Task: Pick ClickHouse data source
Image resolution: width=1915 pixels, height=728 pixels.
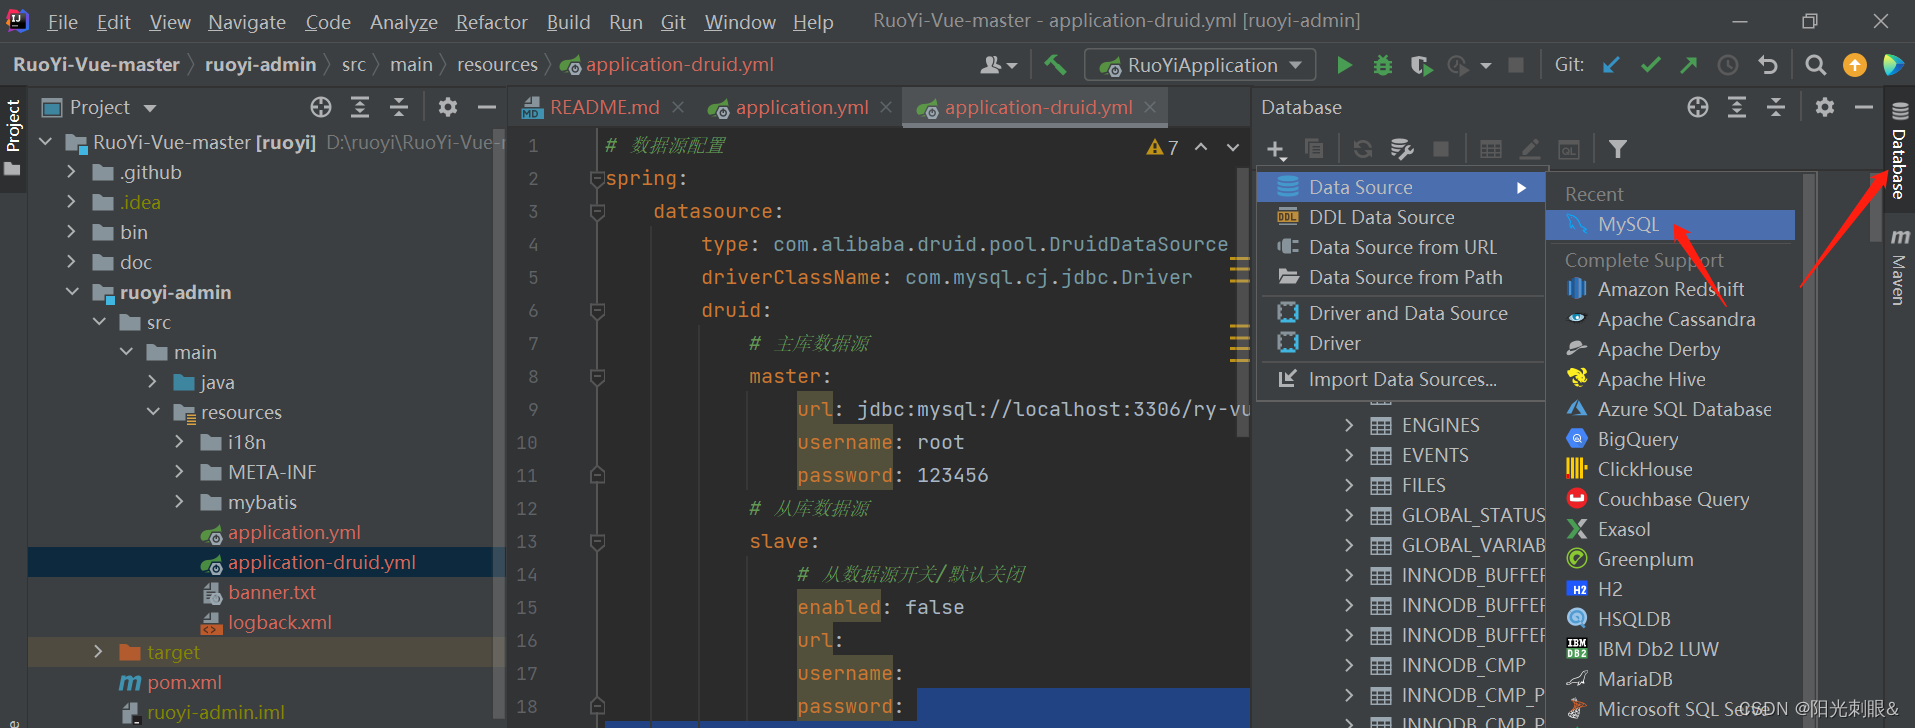Action: tap(1645, 469)
